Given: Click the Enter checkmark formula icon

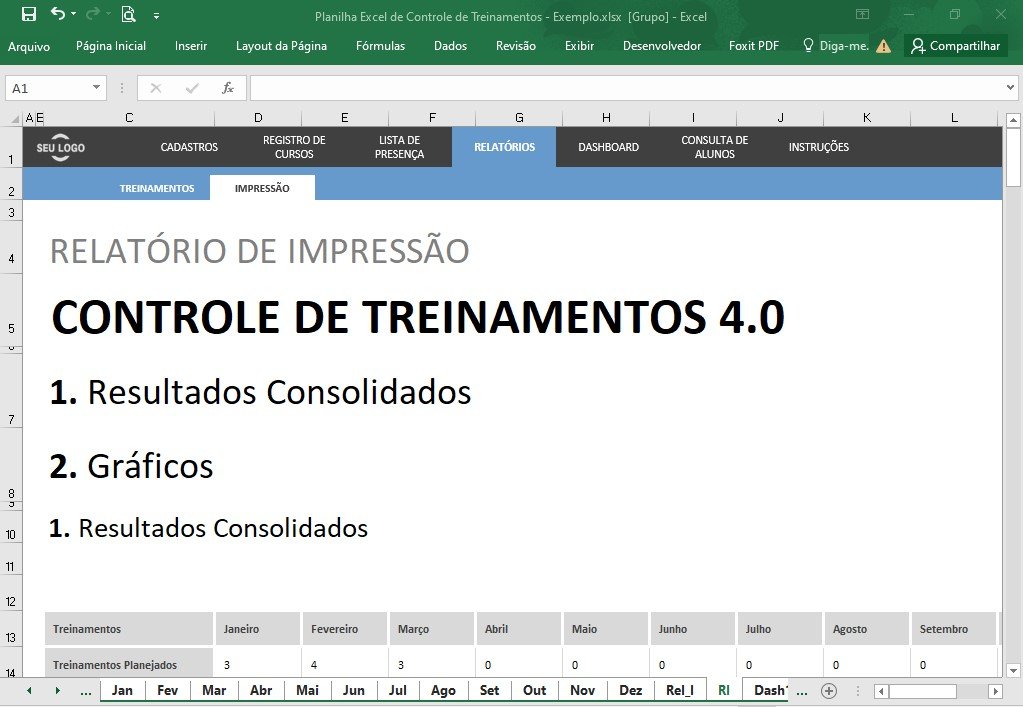Looking at the screenshot, I should pyautogui.click(x=192, y=88).
